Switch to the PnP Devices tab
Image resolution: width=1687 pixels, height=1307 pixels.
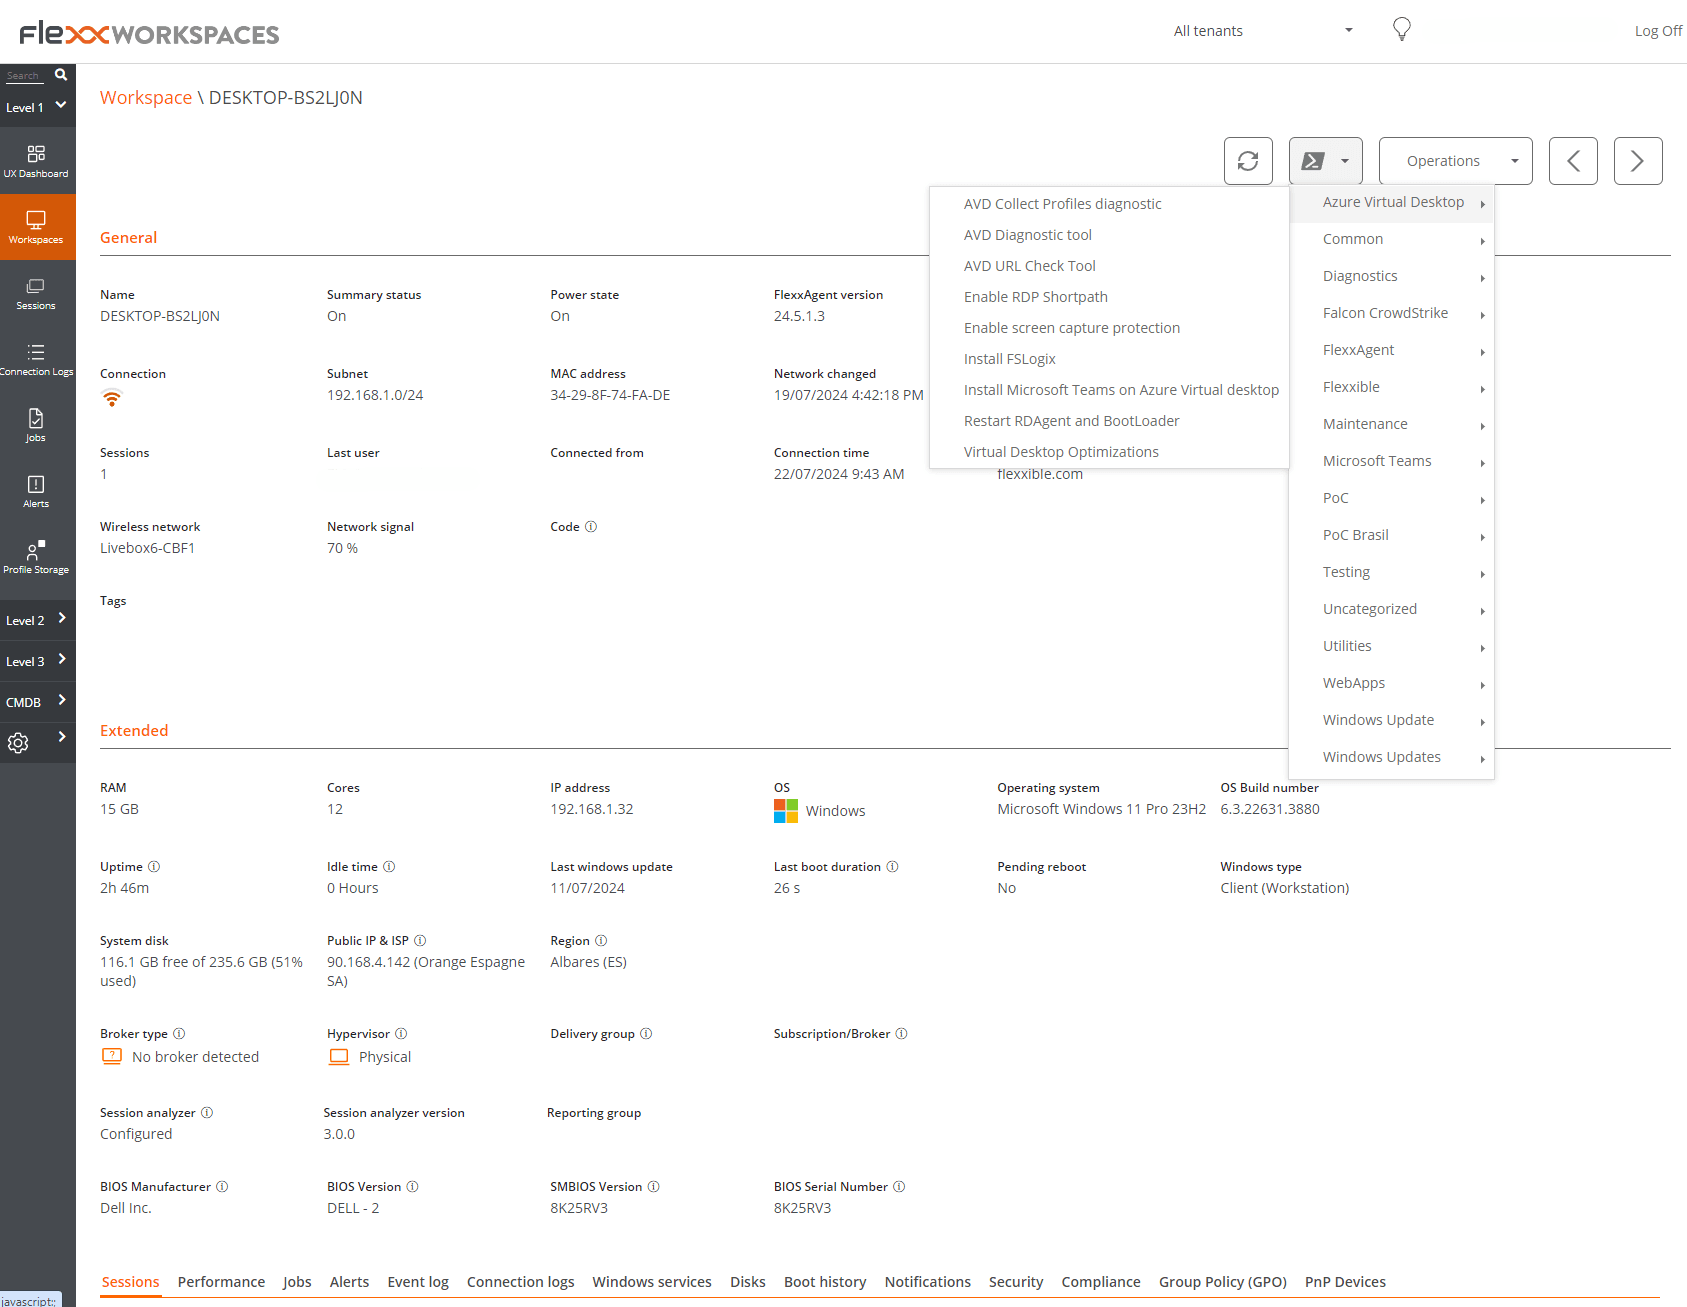point(1345,1282)
